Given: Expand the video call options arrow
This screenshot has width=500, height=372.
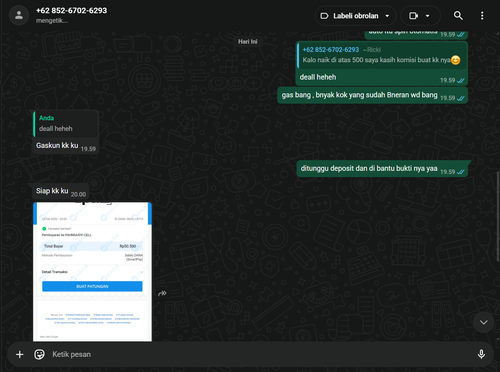Looking at the screenshot, I should tap(428, 16).
